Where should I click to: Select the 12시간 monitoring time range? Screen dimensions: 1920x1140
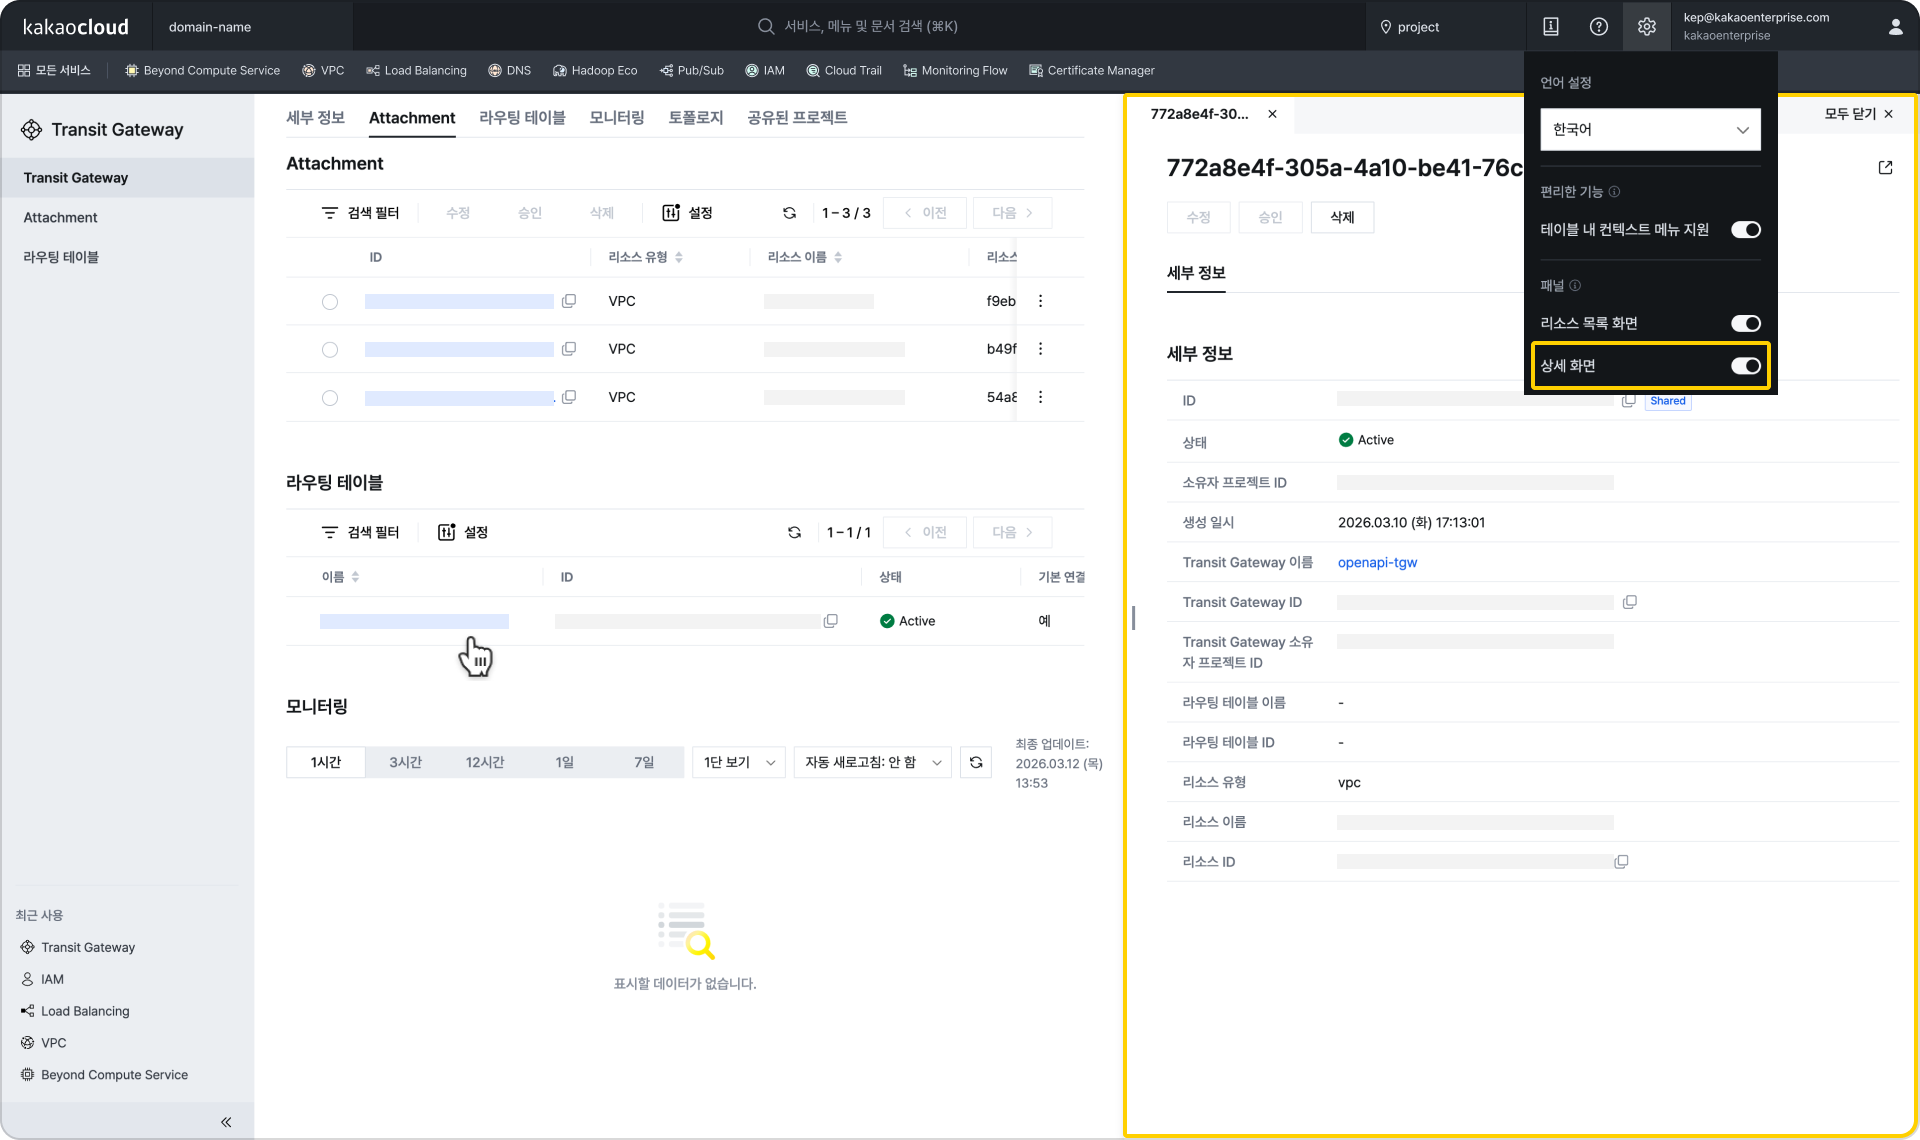coord(485,762)
